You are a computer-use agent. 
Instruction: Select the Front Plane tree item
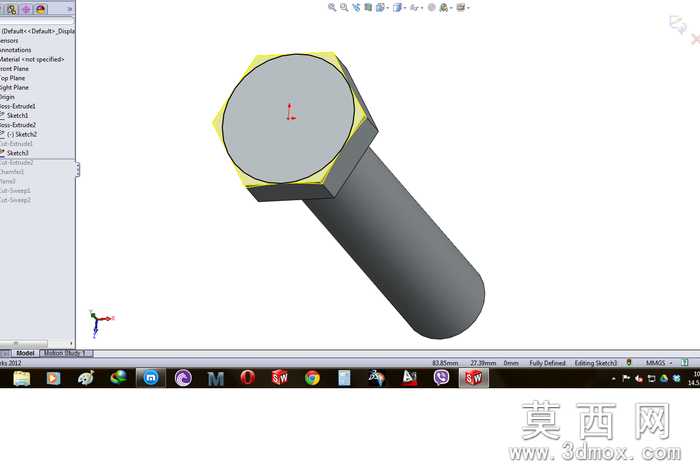pos(14,69)
